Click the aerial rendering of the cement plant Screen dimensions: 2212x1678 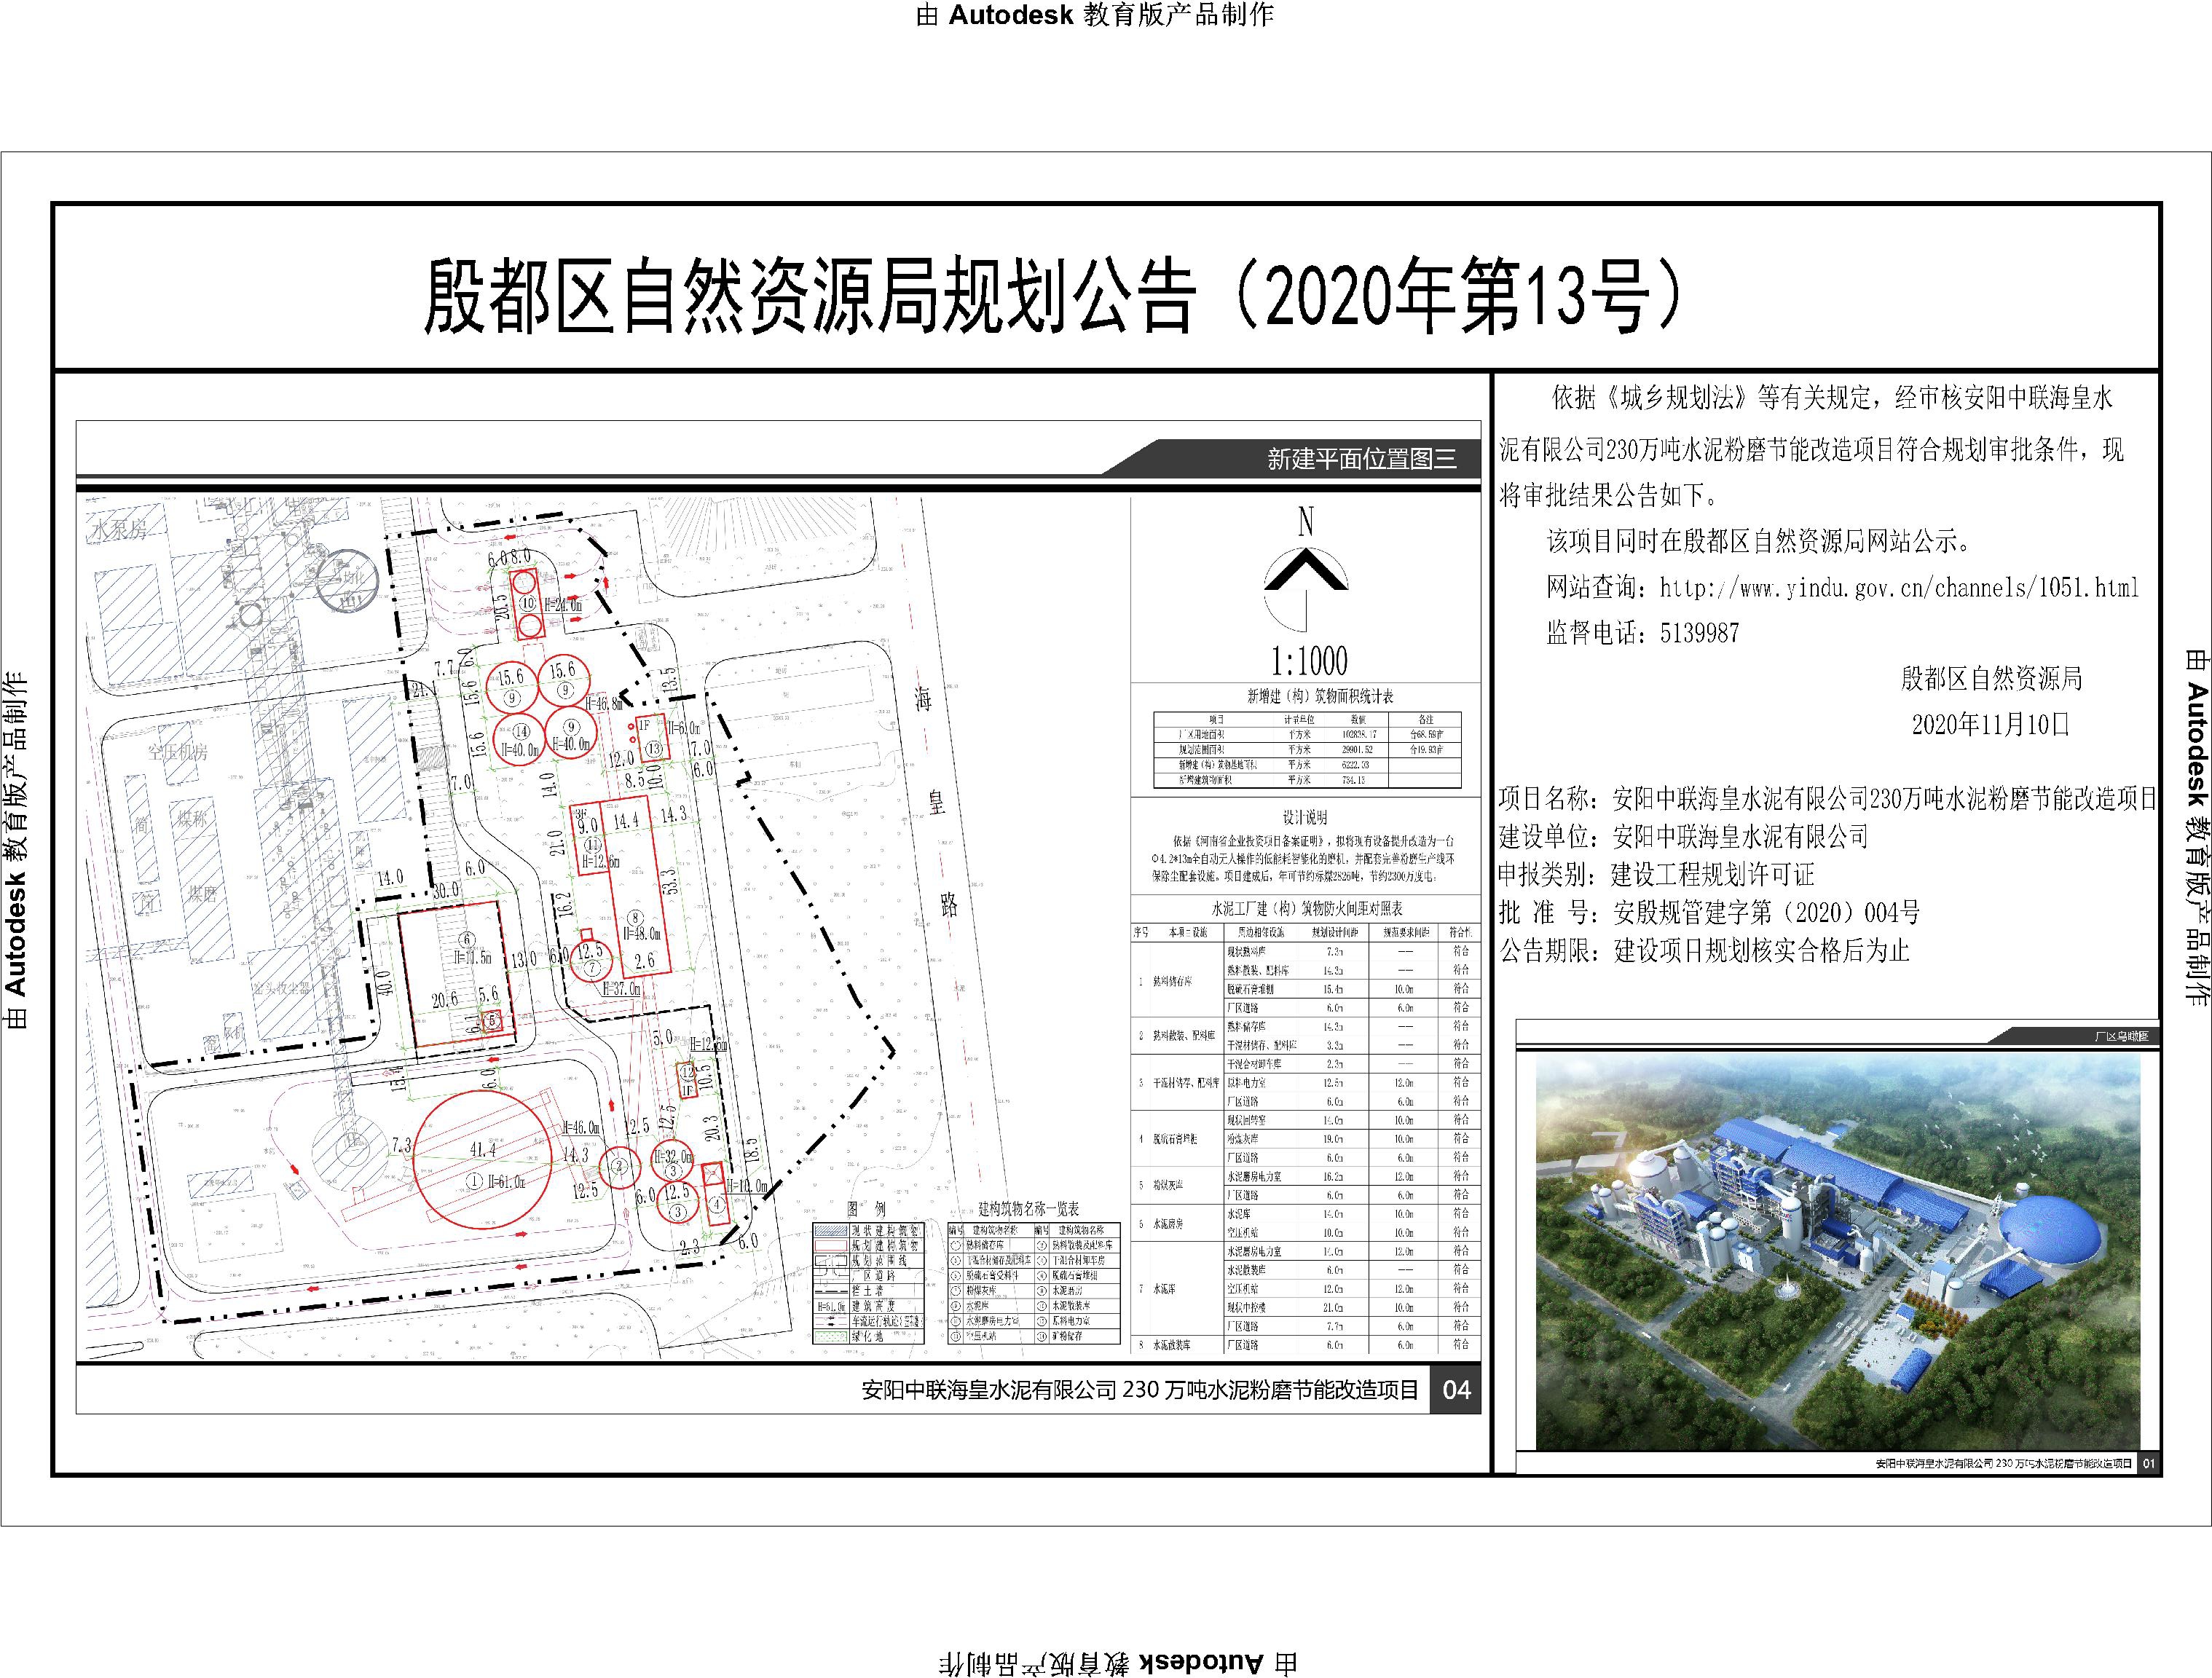1838,1251
